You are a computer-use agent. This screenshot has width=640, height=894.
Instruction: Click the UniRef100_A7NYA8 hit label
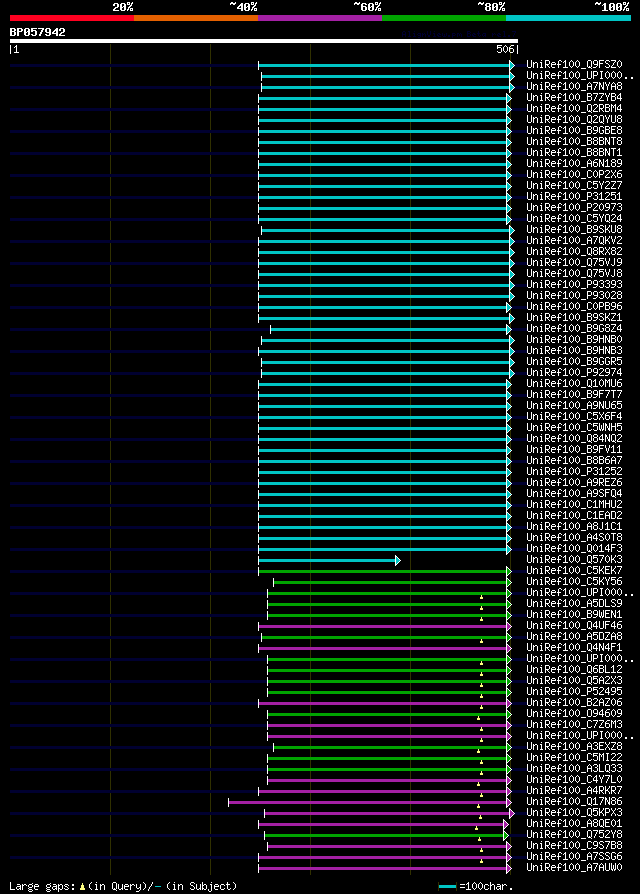574,87
